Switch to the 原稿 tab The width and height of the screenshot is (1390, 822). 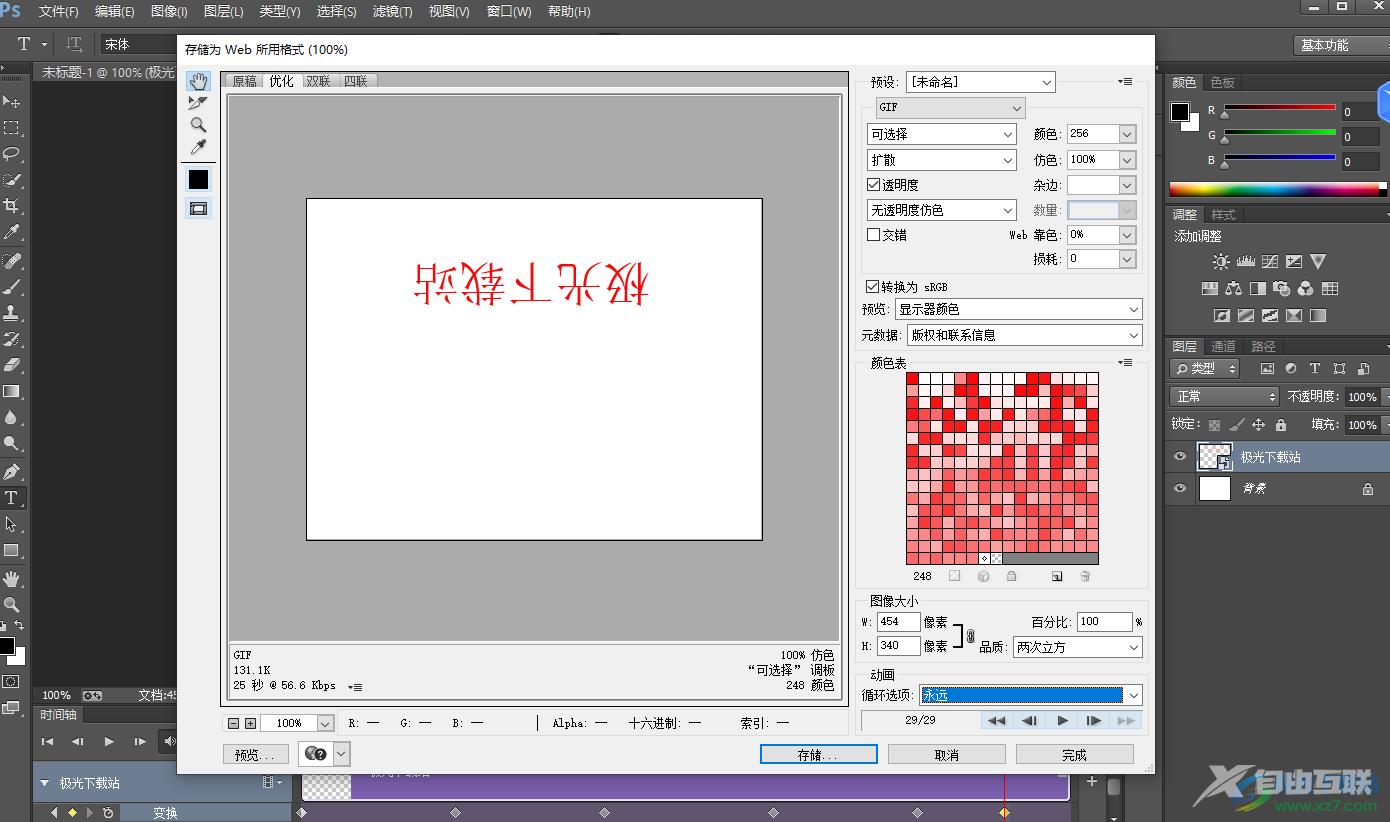[245, 81]
